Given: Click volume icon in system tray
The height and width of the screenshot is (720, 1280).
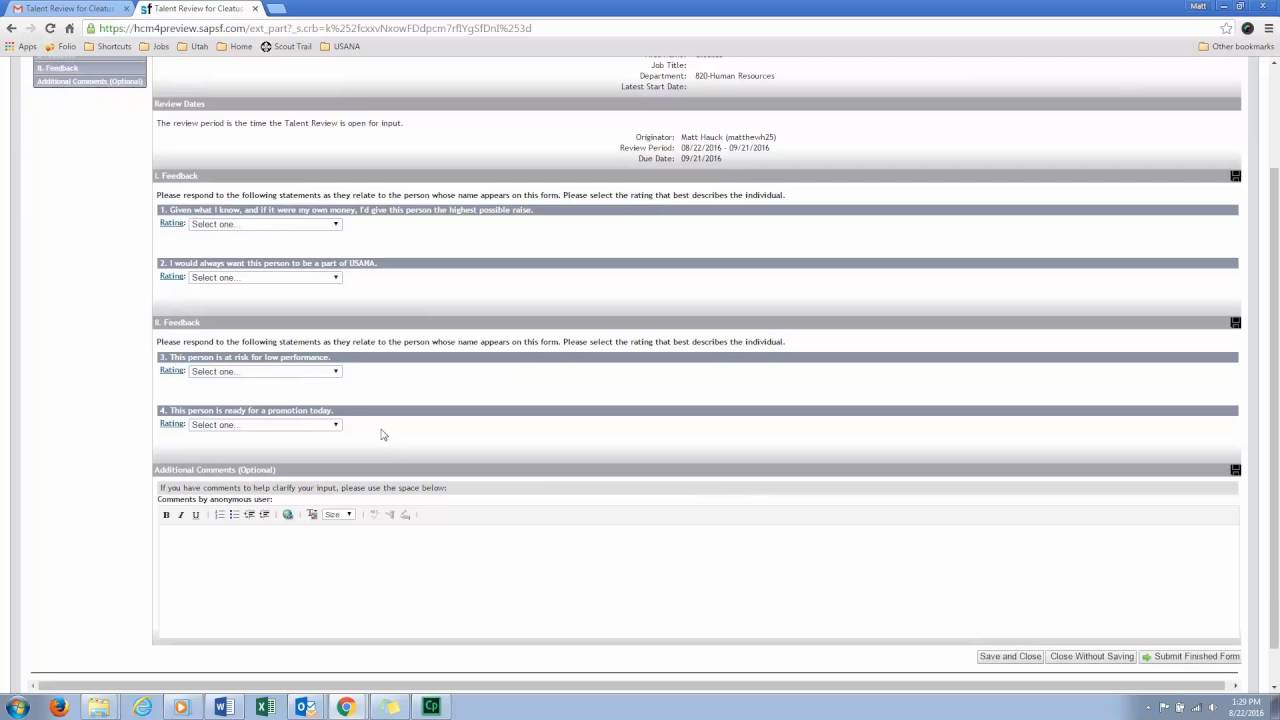Looking at the screenshot, I should 1211,708.
